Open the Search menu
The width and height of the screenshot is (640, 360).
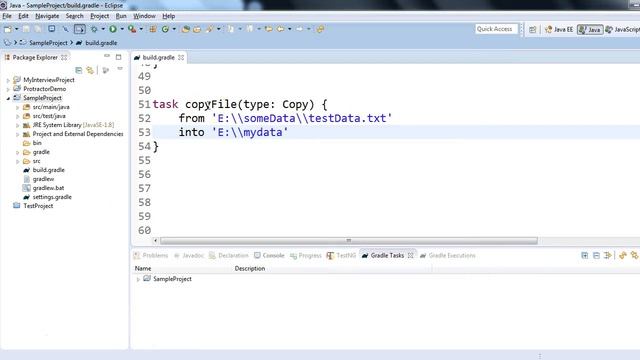(x=74, y=16)
